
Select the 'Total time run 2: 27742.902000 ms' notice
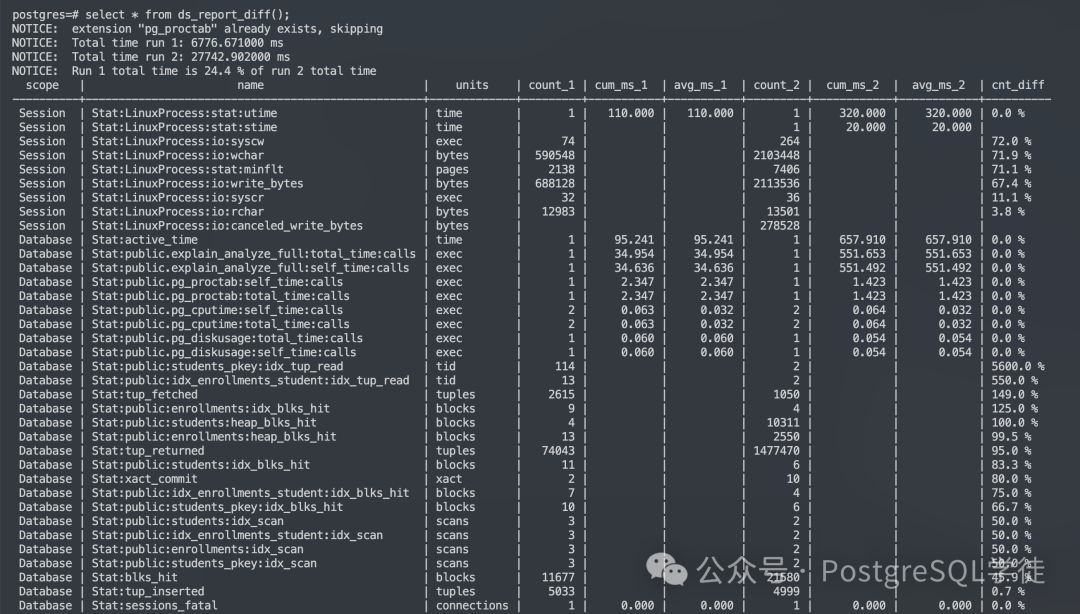[180, 57]
